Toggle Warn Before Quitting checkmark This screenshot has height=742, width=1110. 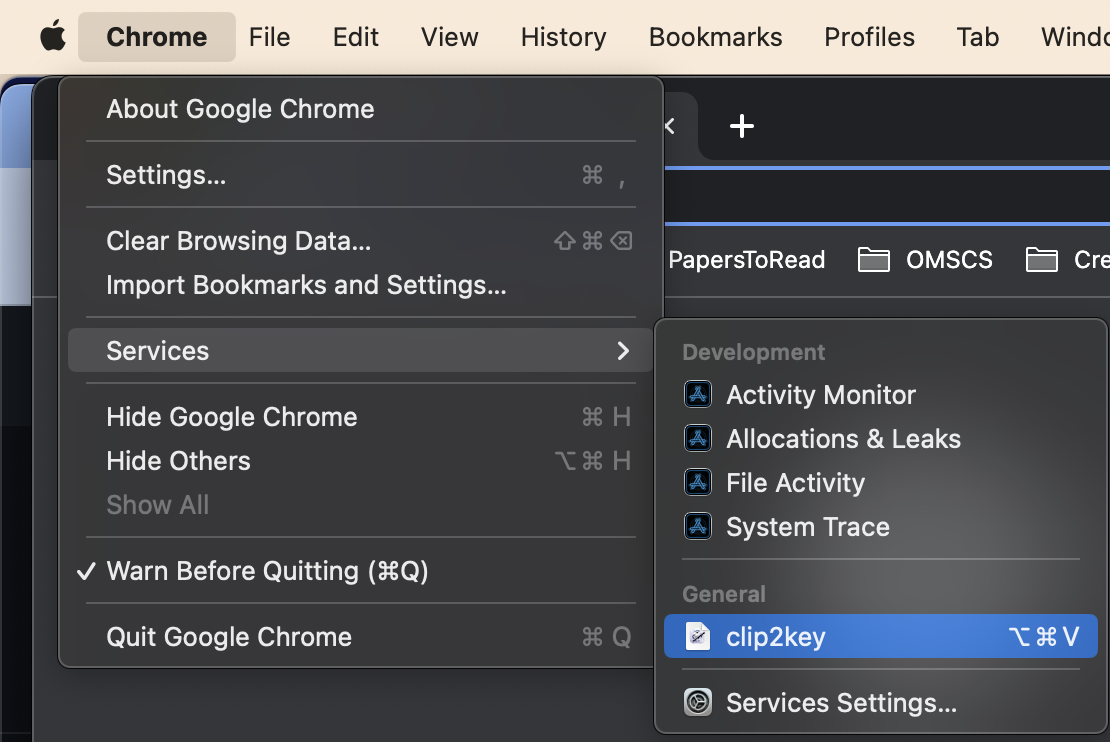(87, 571)
